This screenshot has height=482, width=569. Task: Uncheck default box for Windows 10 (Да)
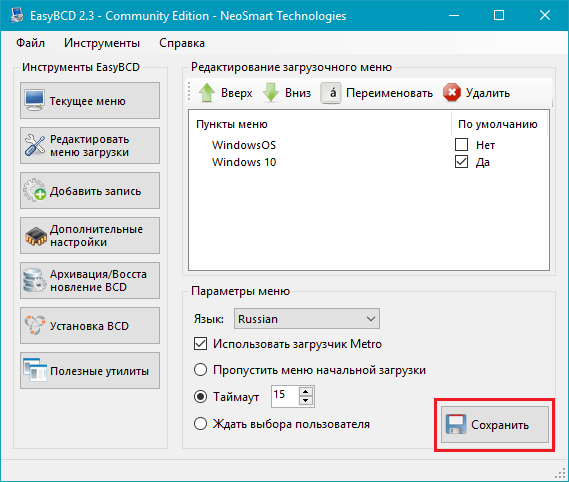(x=461, y=162)
